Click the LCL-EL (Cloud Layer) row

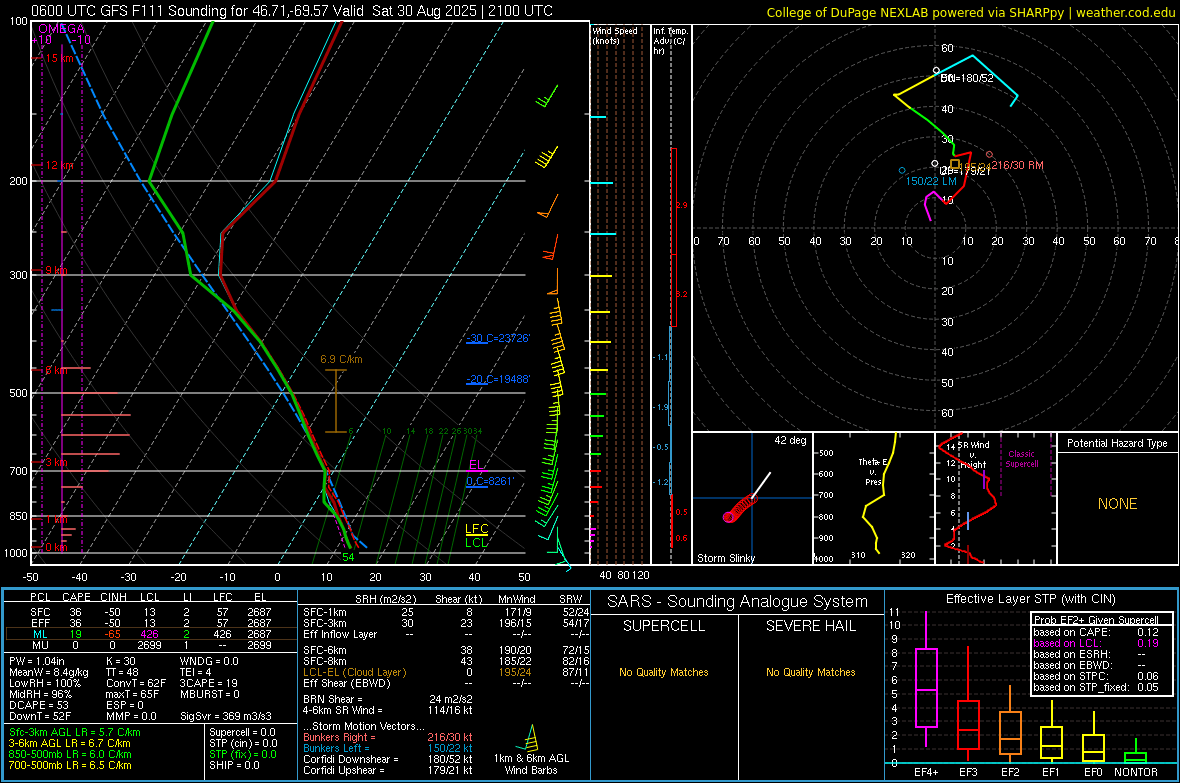[446, 672]
